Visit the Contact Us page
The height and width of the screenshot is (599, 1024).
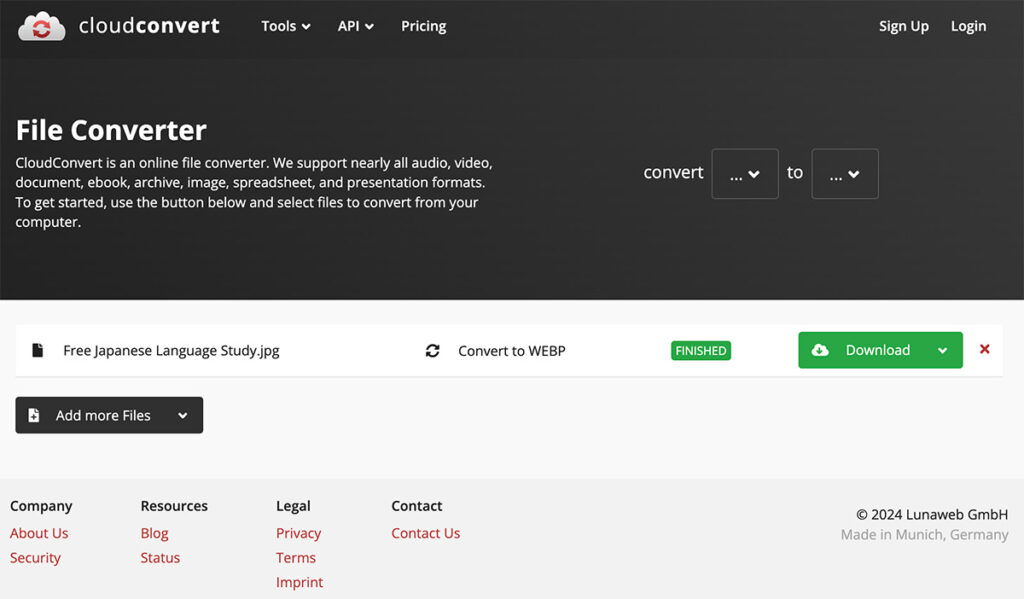click(425, 533)
